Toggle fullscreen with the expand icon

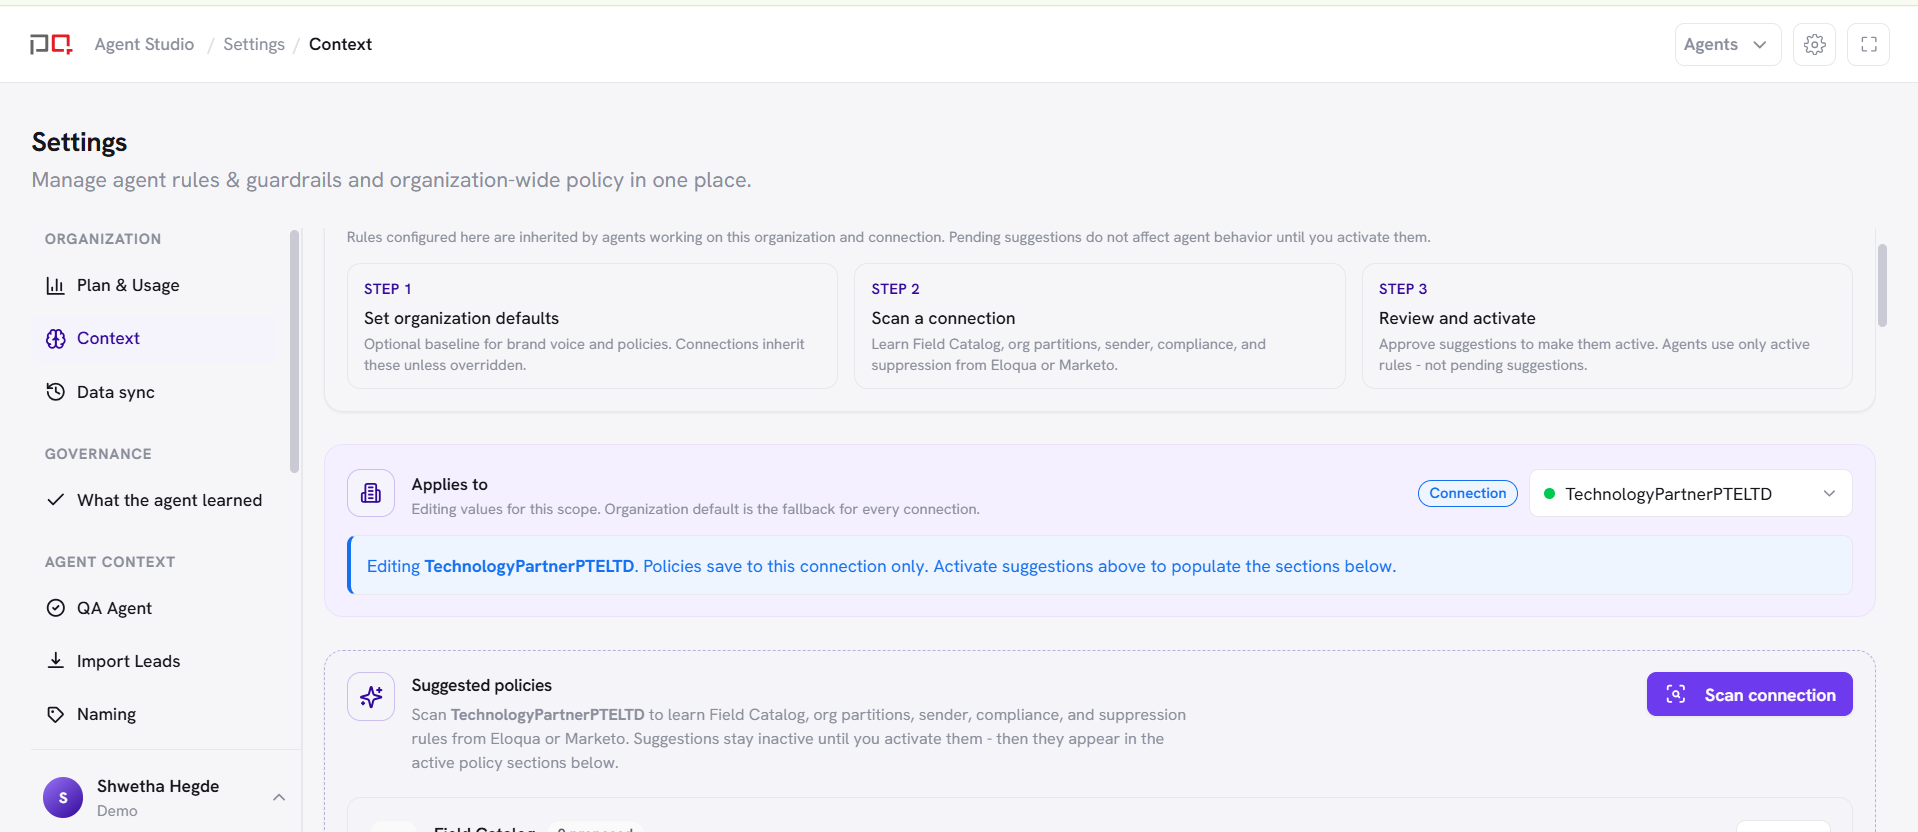point(1869,44)
